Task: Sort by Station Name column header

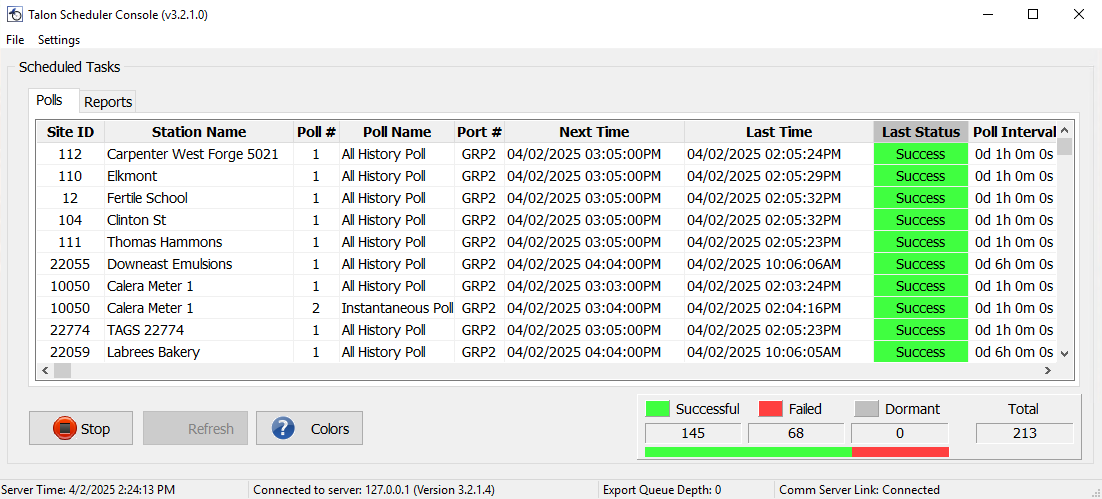Action: point(199,131)
